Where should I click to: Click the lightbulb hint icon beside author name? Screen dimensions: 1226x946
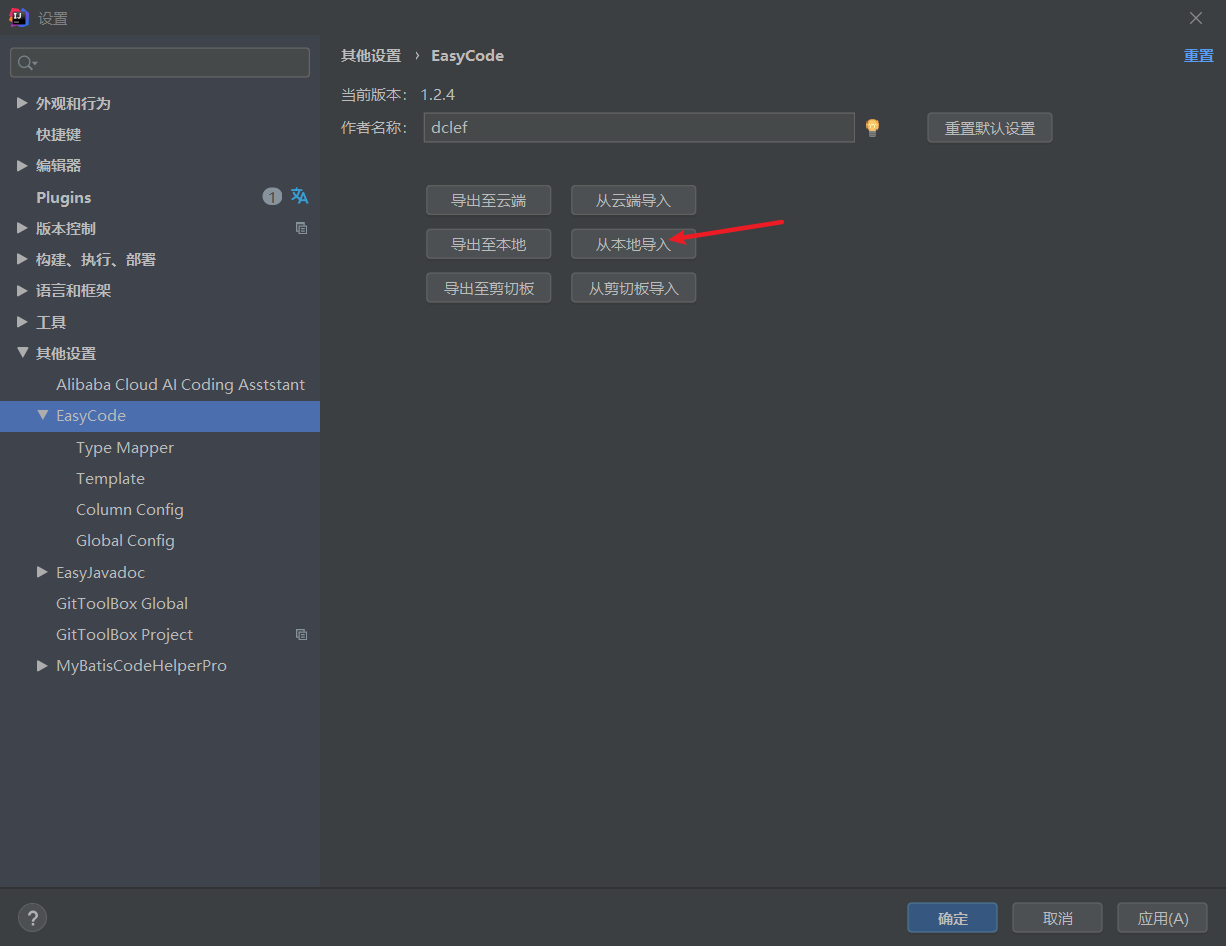coord(872,127)
